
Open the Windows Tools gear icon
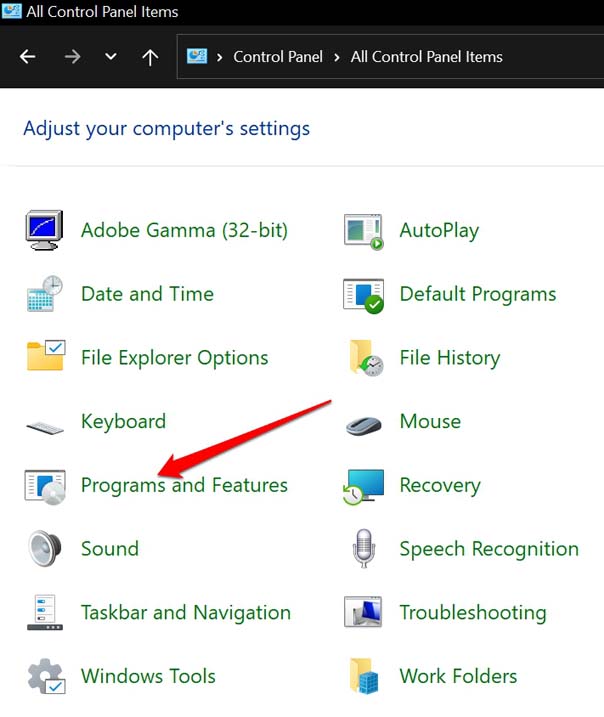tap(44, 677)
